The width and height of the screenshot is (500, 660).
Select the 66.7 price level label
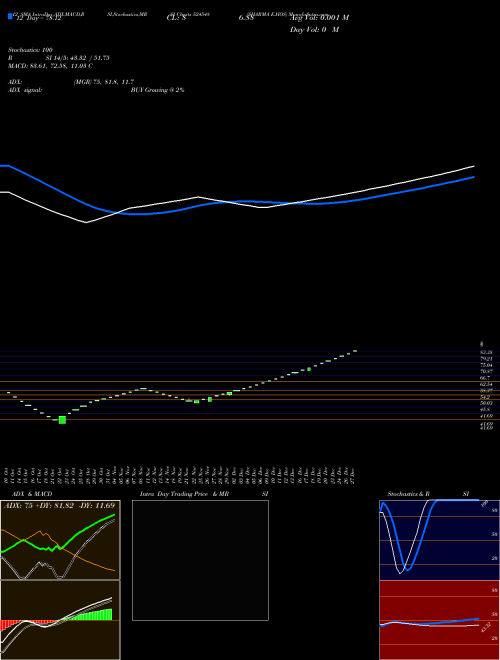pos(485,378)
